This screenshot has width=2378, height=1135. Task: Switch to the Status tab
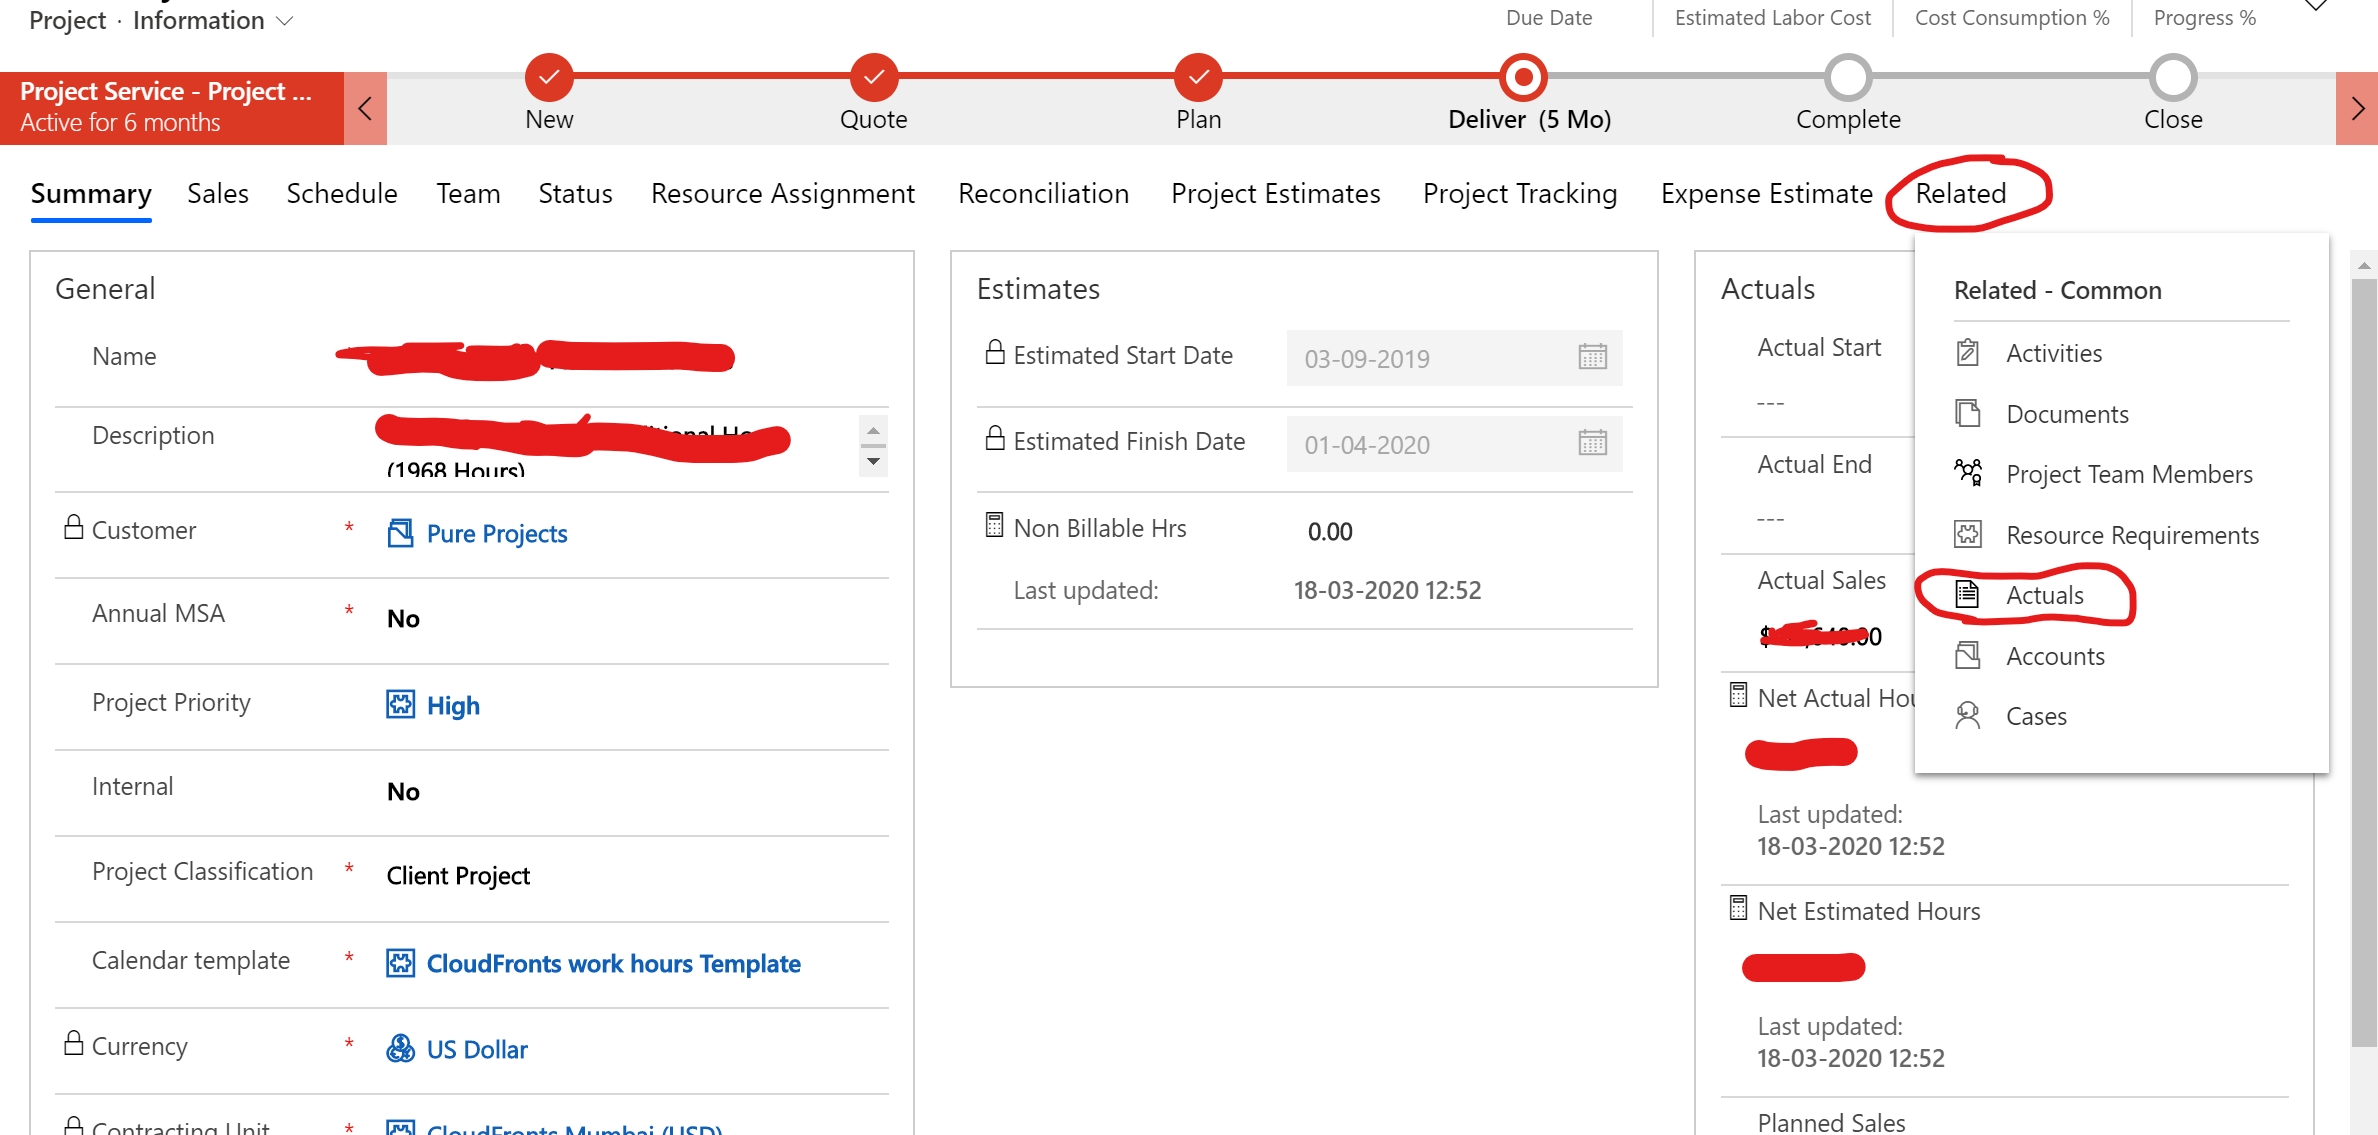pos(575,193)
